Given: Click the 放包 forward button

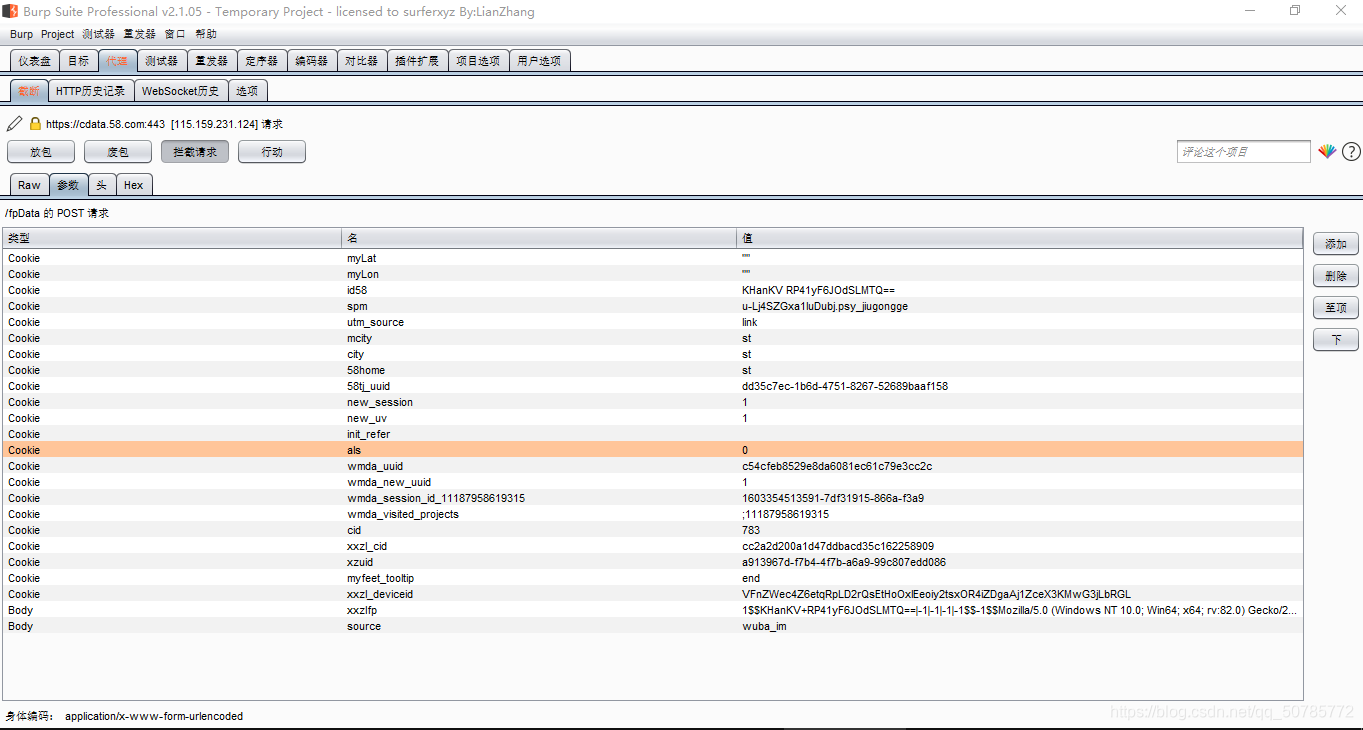Looking at the screenshot, I should [x=41, y=152].
